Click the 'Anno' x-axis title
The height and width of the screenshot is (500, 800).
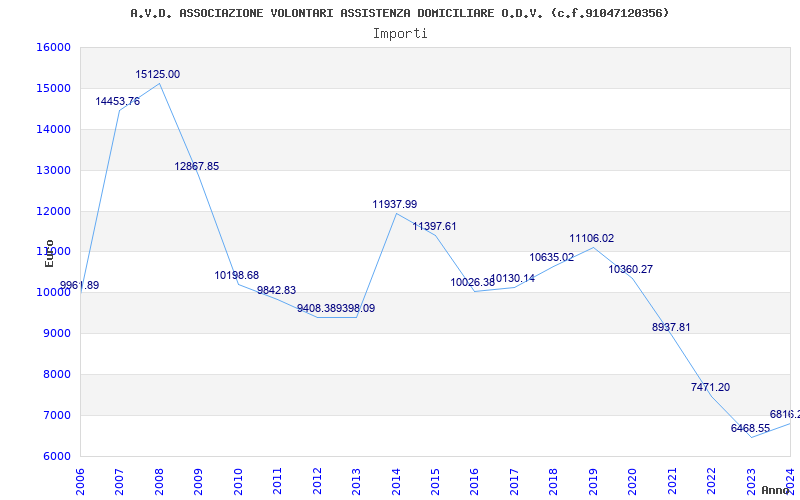(776, 490)
